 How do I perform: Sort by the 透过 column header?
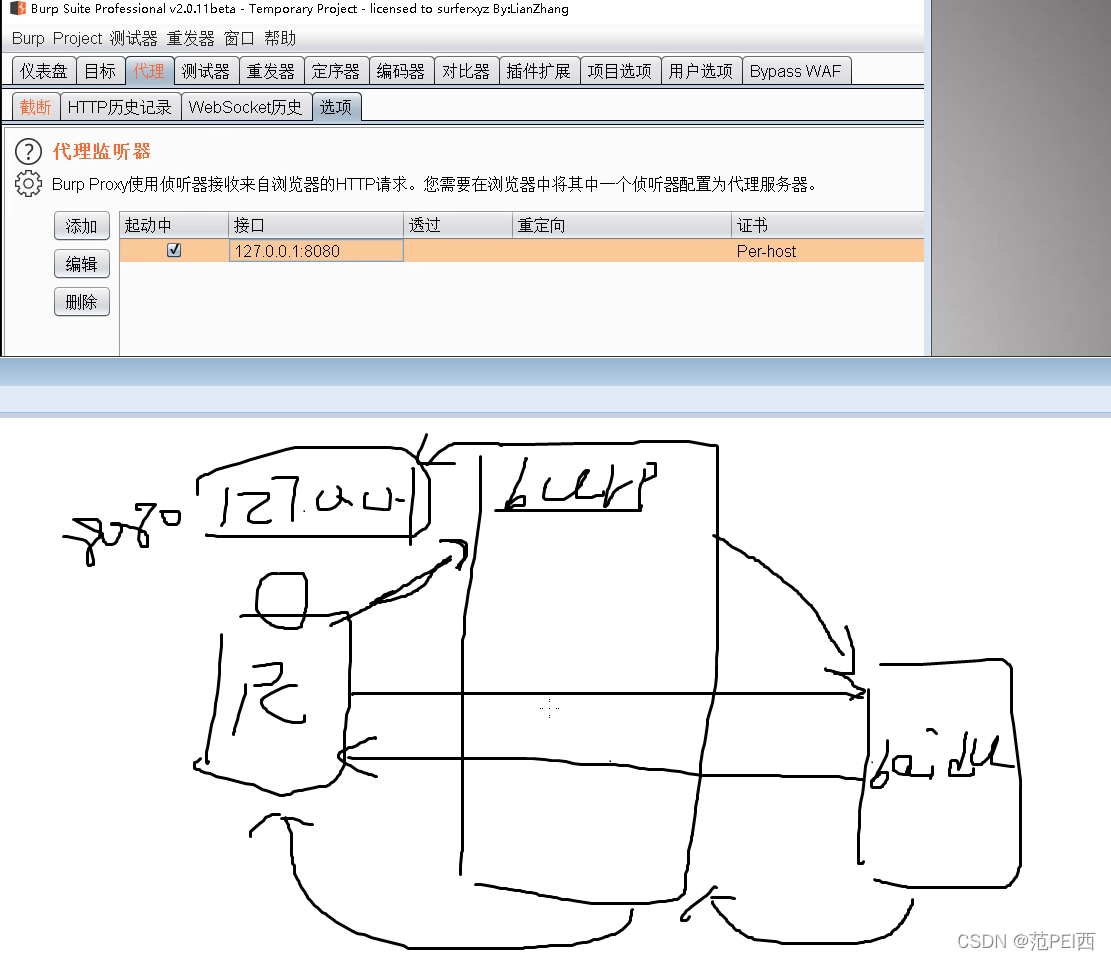tap(458, 225)
